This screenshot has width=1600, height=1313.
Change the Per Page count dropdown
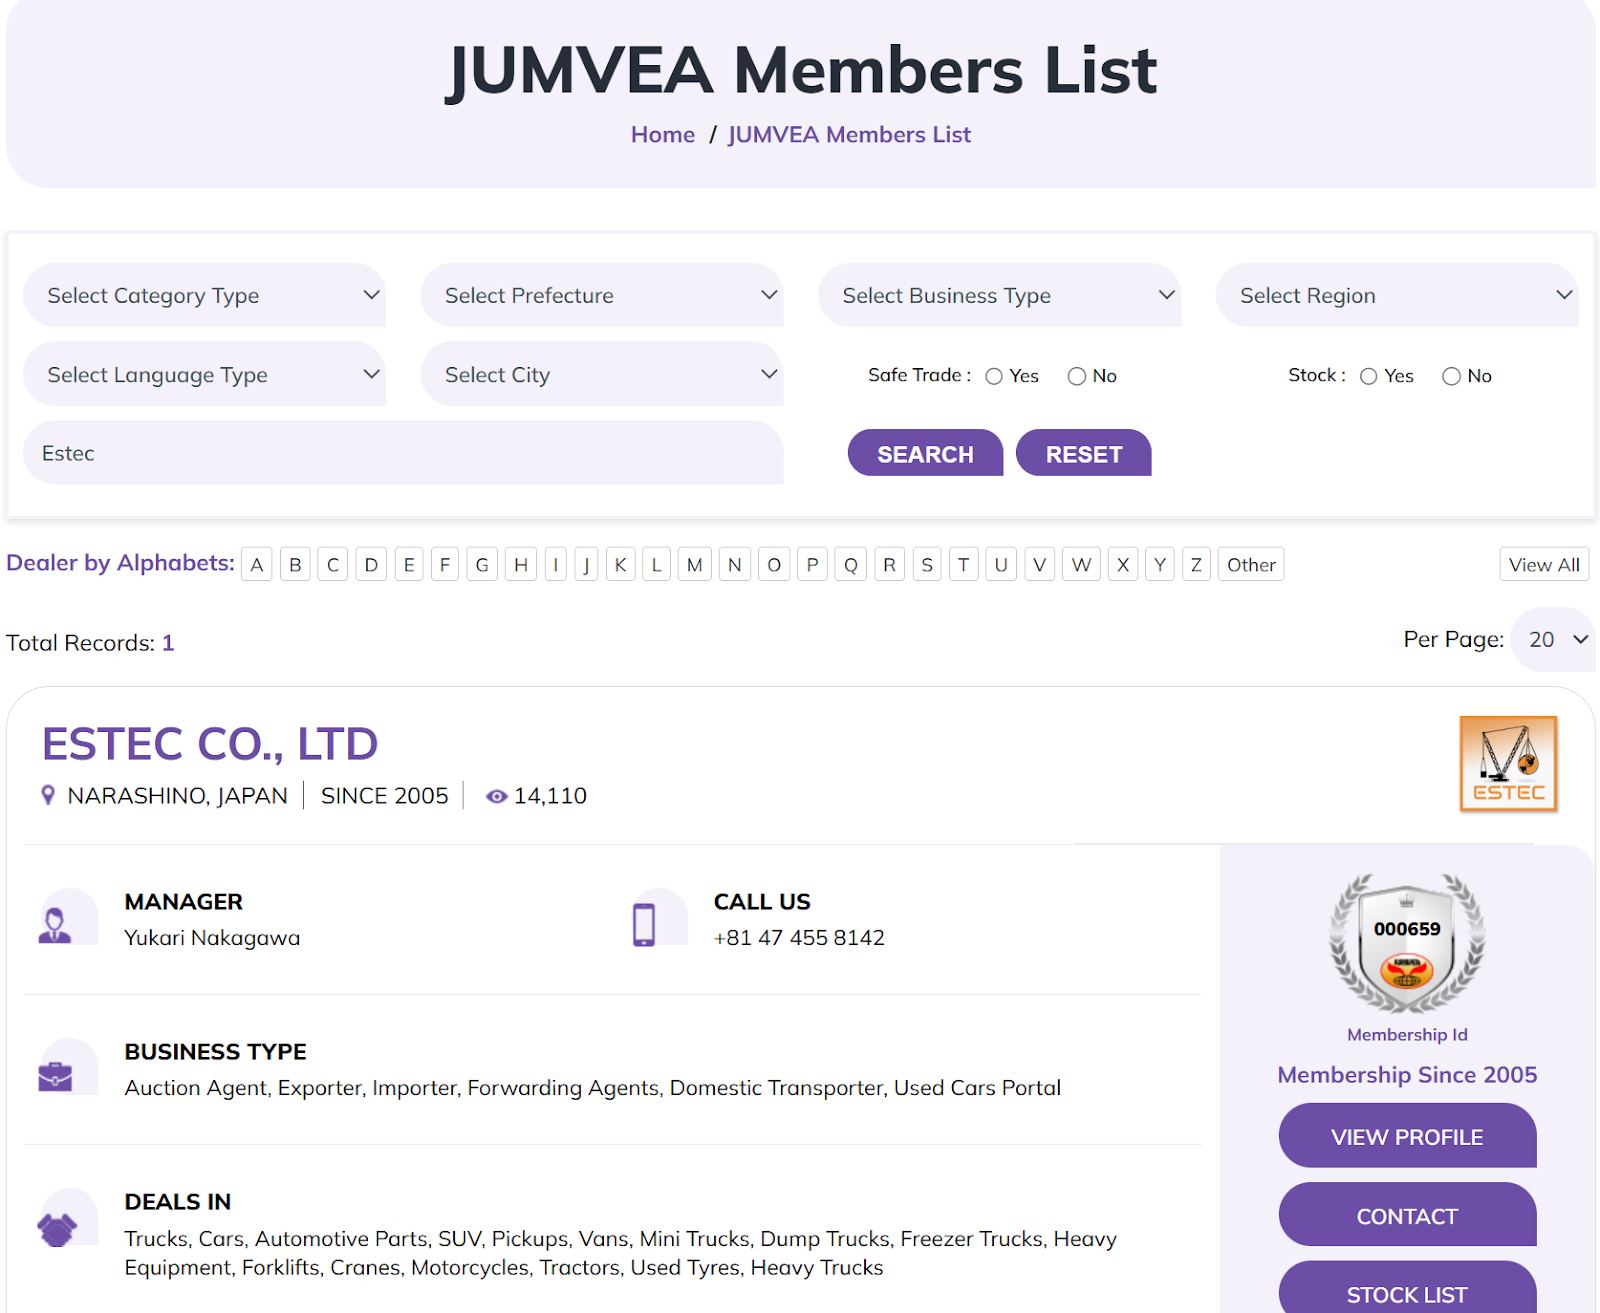1554,639
